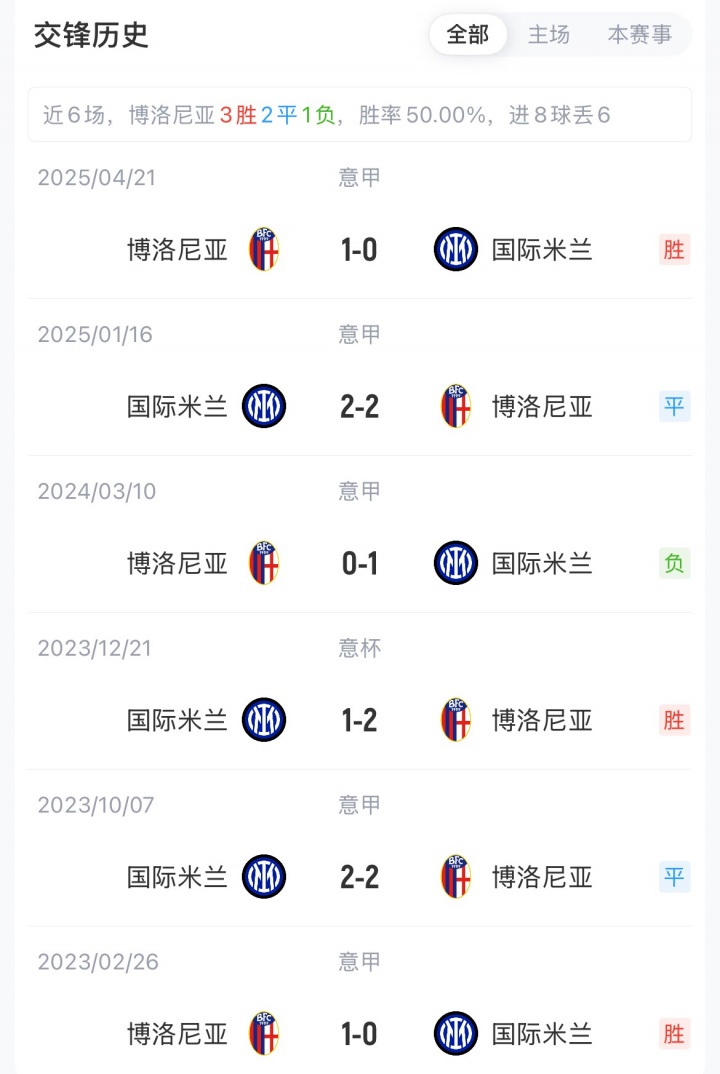Tap the head-to-head summary stats box
Viewport: 720px width, 1074px height.
pos(359,115)
